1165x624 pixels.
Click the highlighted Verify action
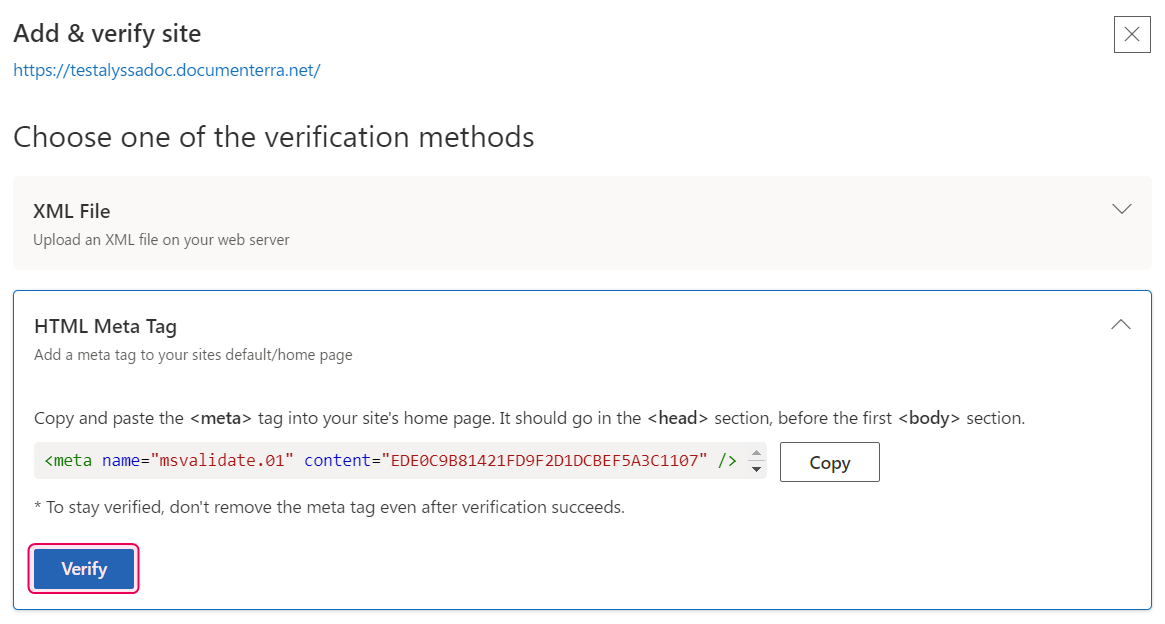[83, 568]
